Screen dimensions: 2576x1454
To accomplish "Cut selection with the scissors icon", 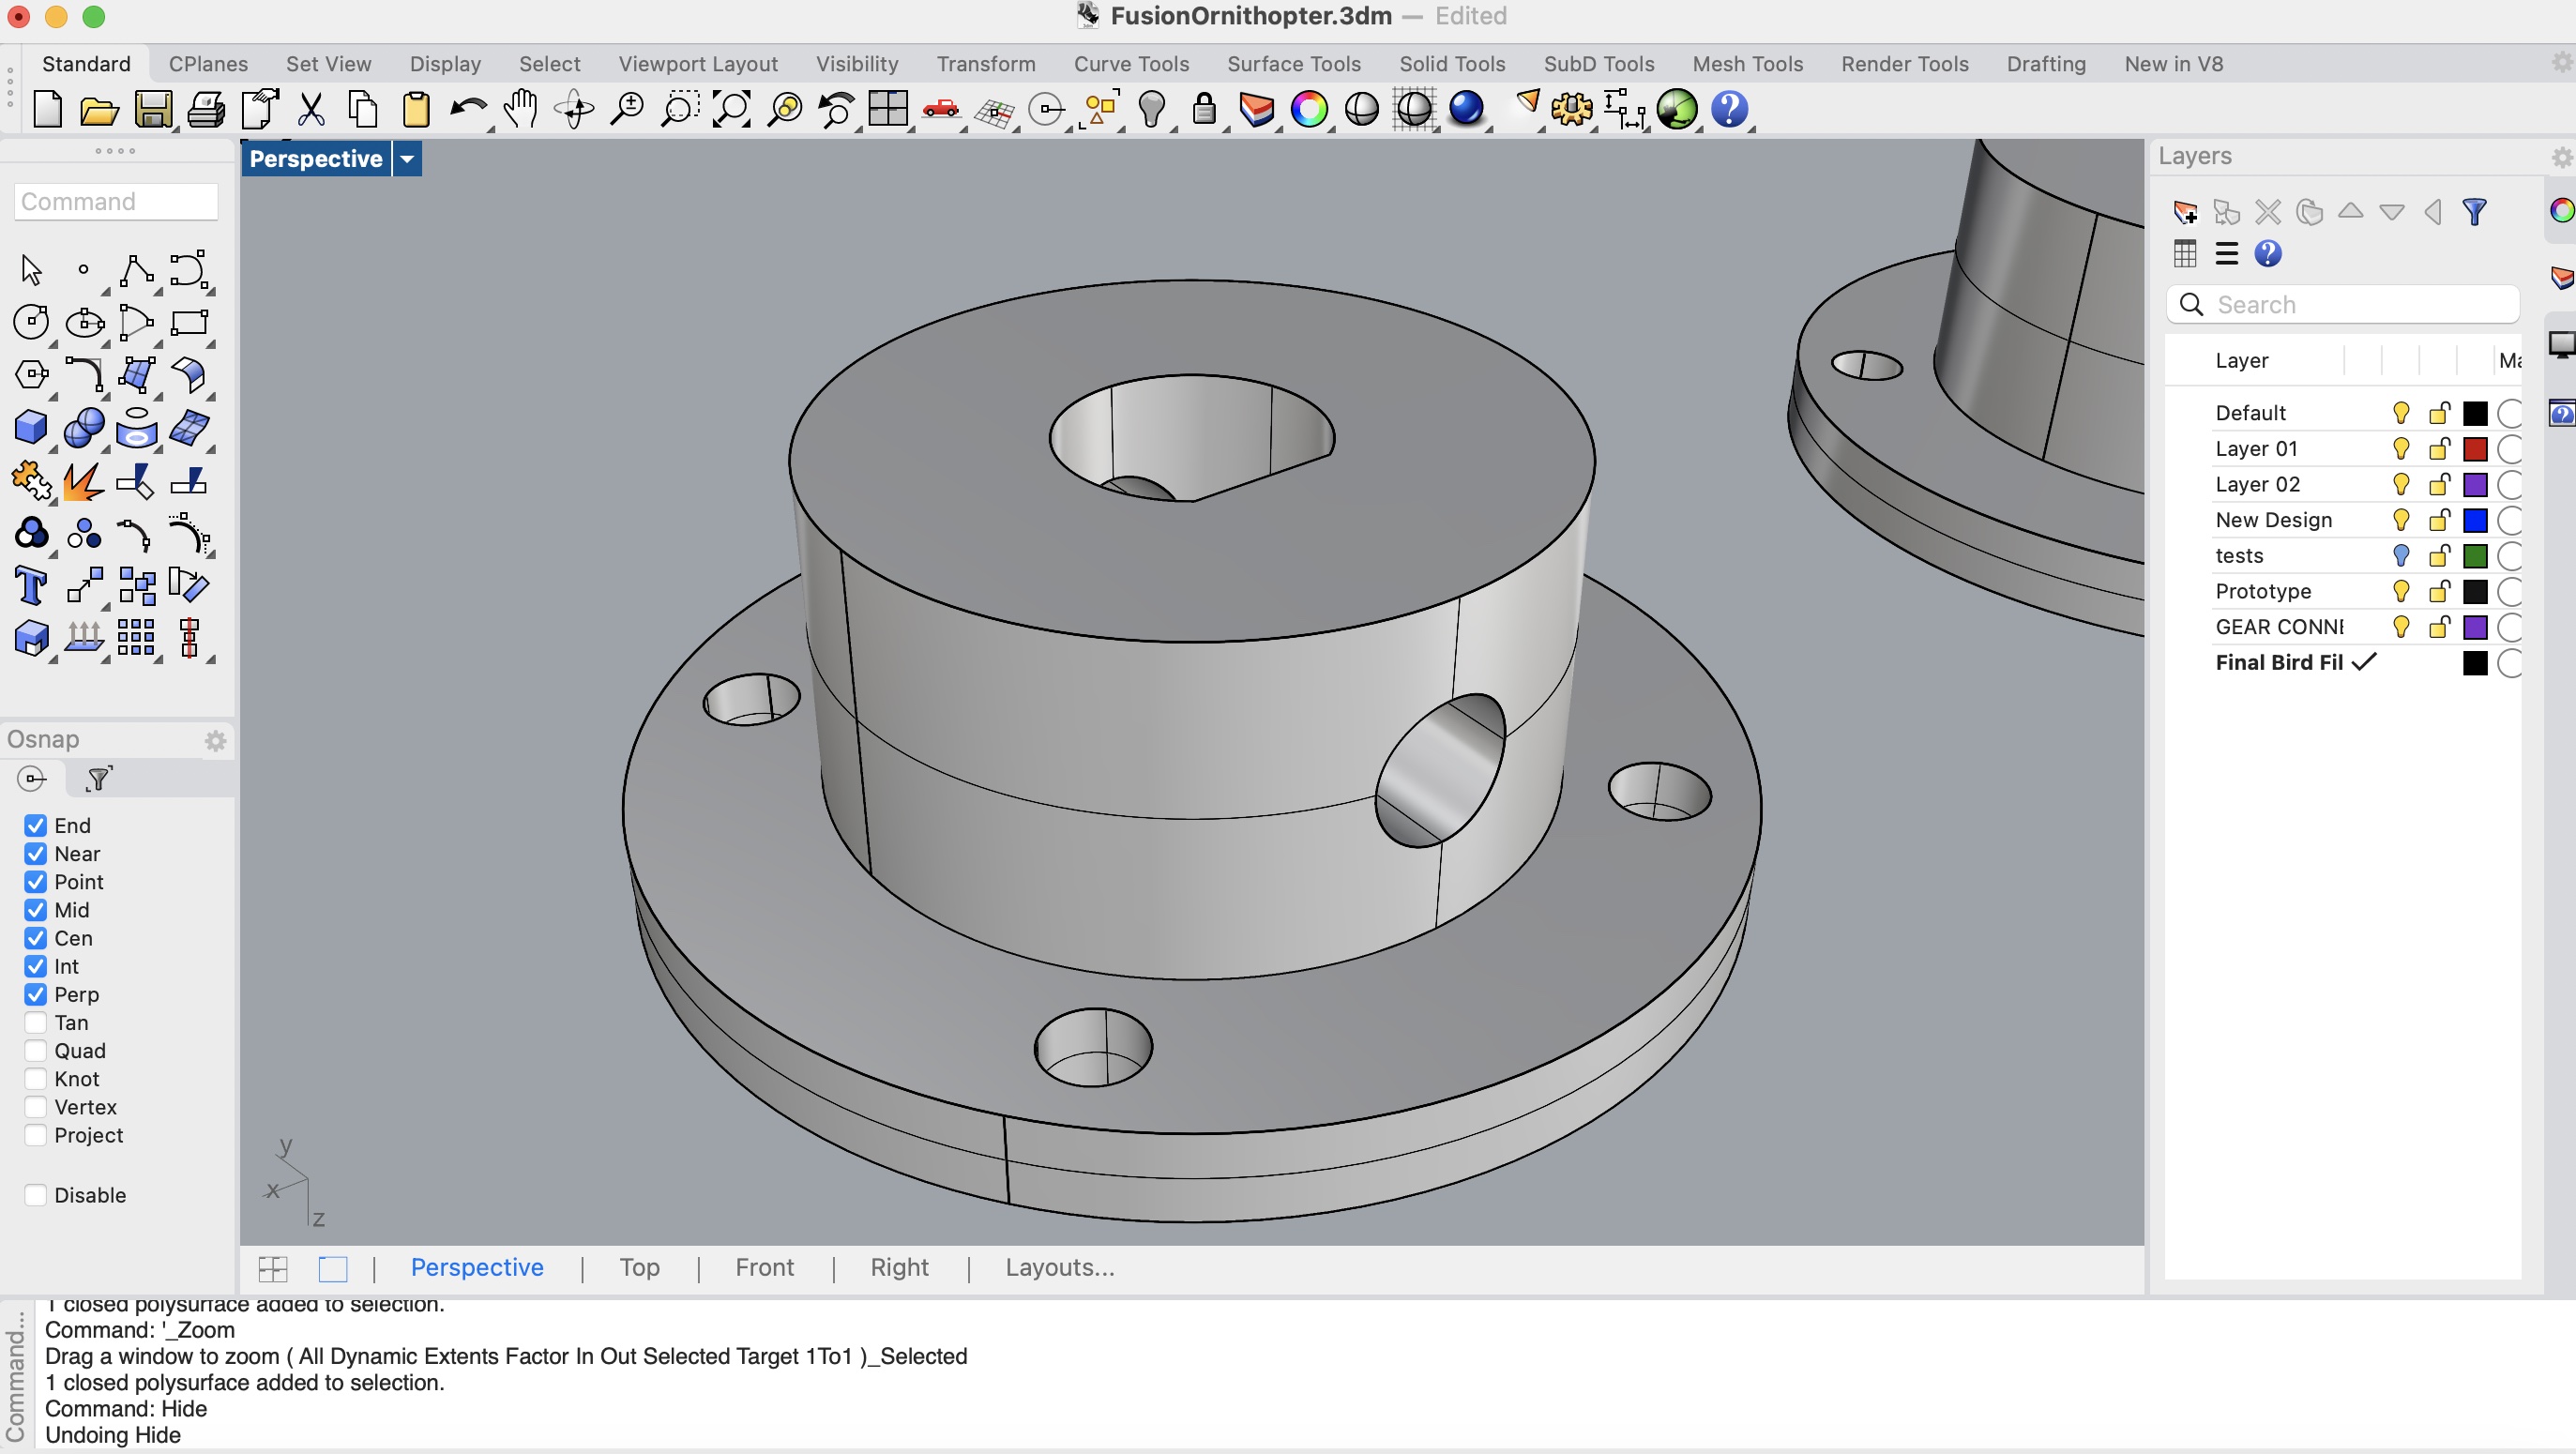I will click(311, 109).
